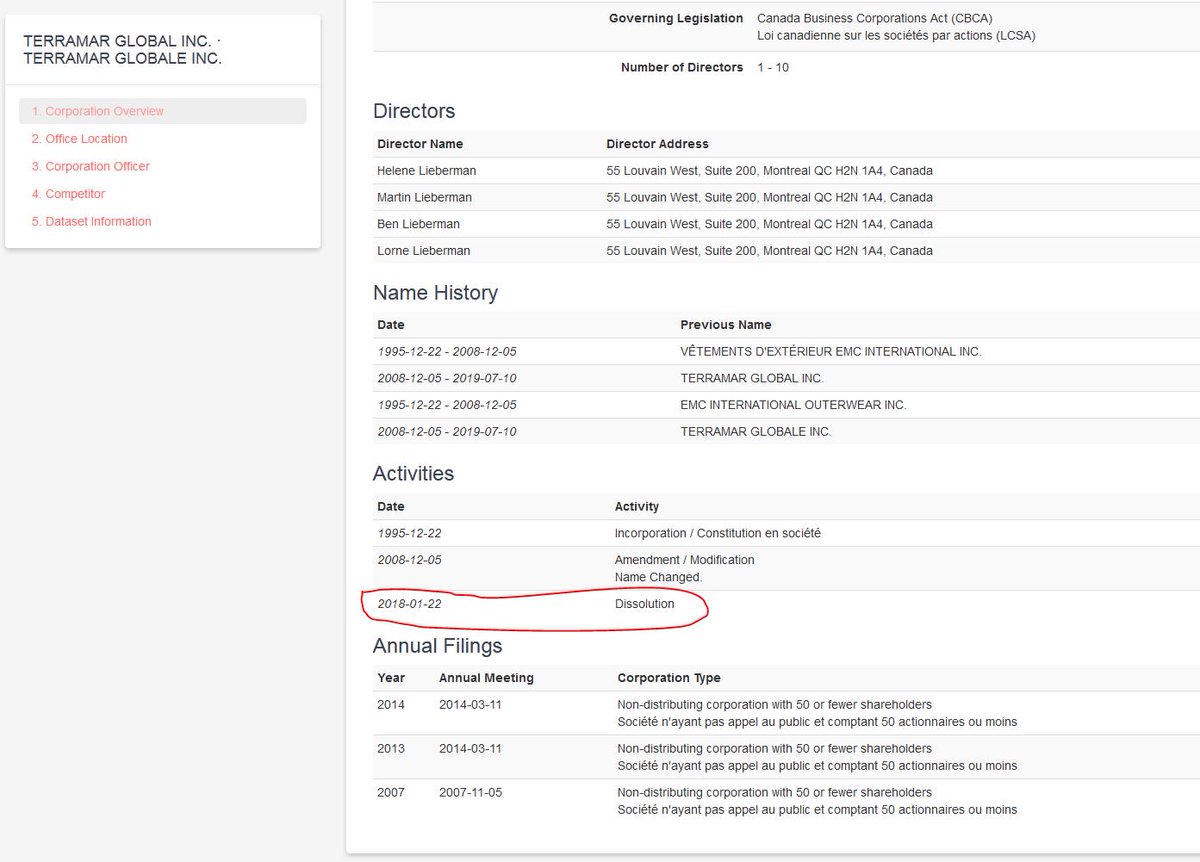This screenshot has width=1200, height=862.
Task: Select Loi canadienne sur les sociétés par actions text
Action: (896, 35)
